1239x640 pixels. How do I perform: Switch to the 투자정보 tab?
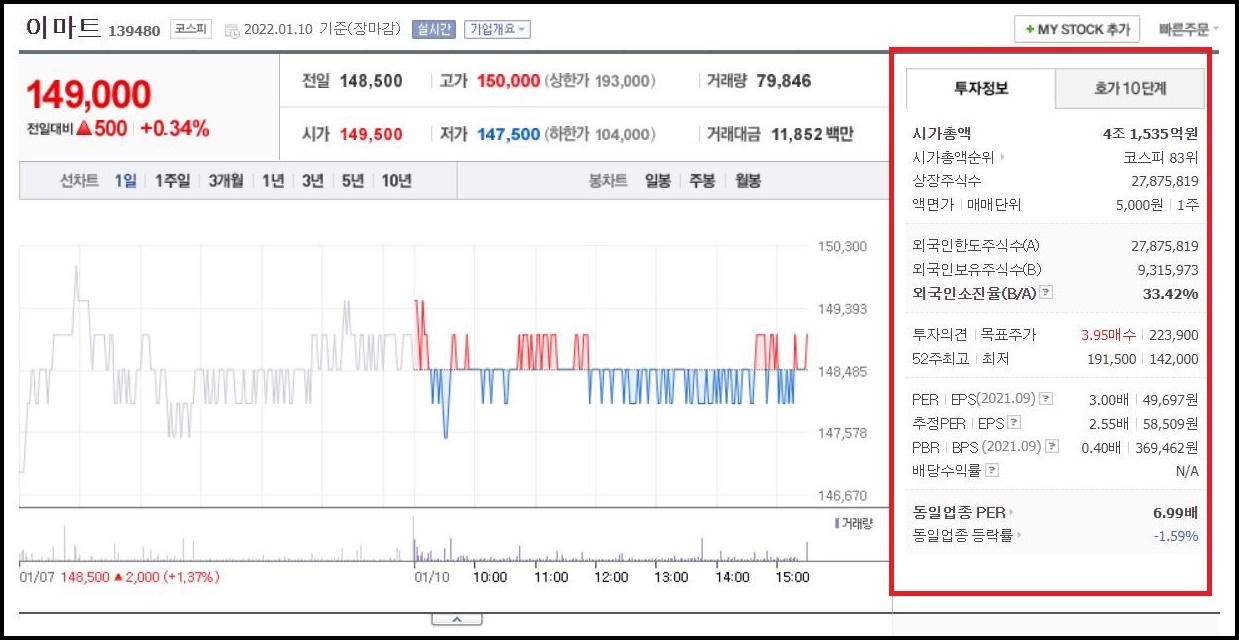981,88
